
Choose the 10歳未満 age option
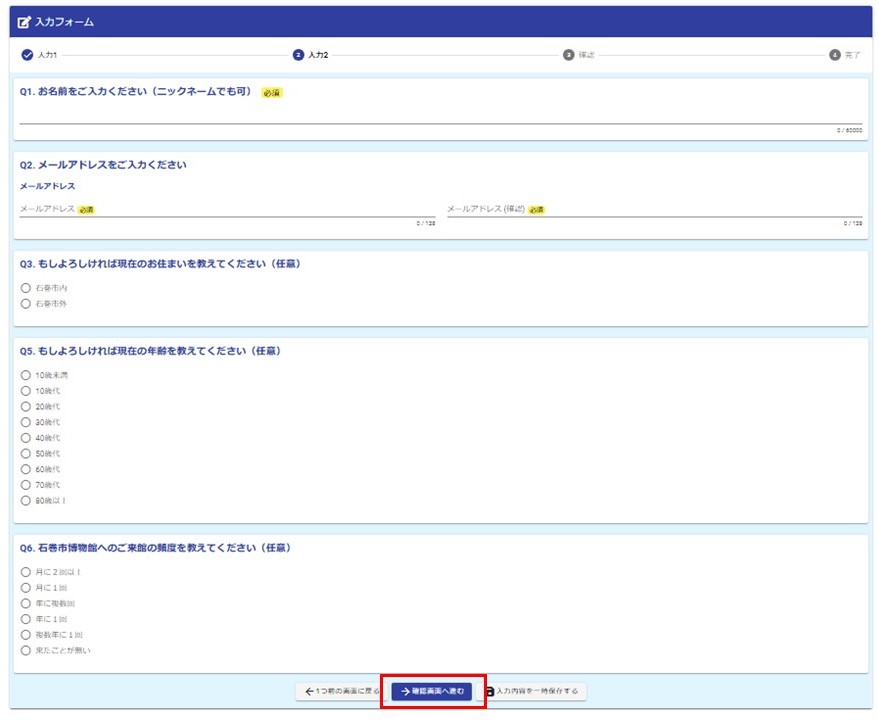pyautogui.click(x=26, y=375)
